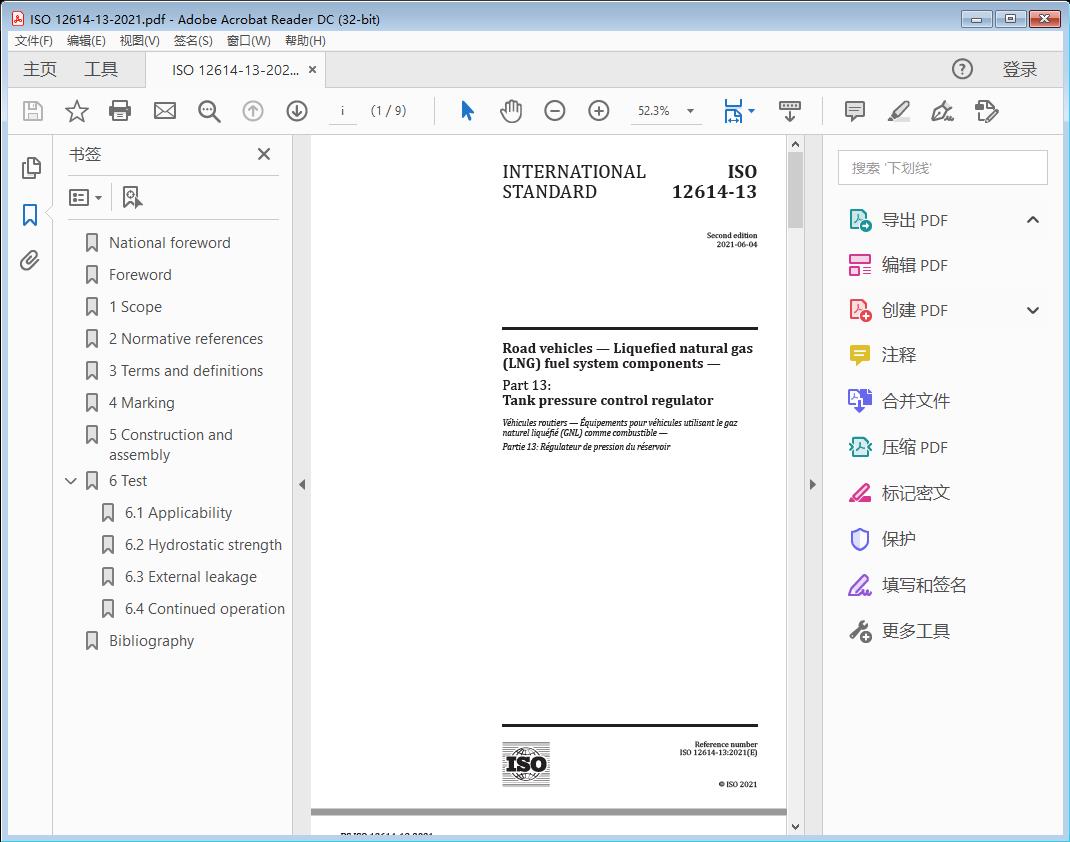Open 标记密文 tool
The image size is (1070, 842).
(x=899, y=493)
